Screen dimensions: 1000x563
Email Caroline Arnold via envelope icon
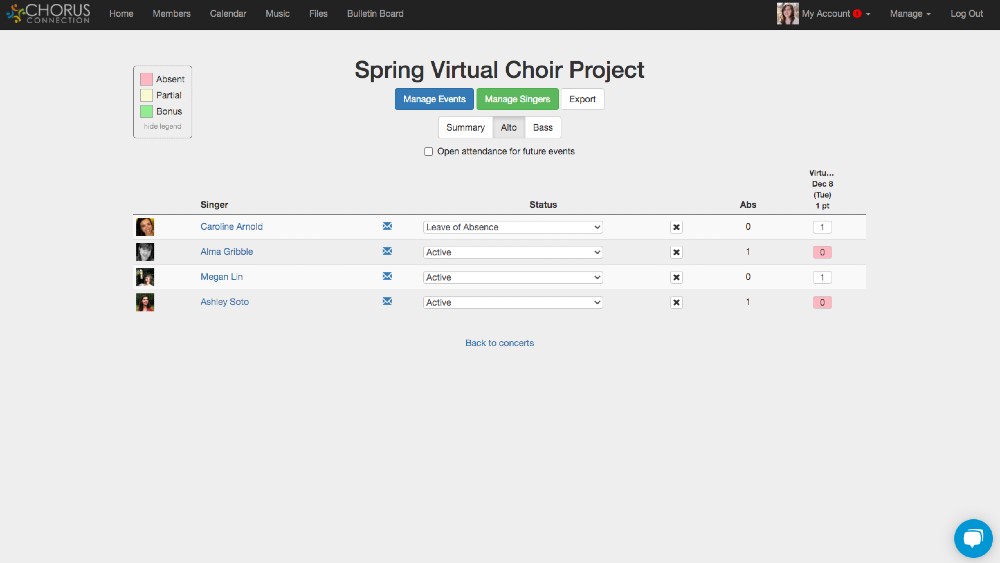[x=387, y=226]
